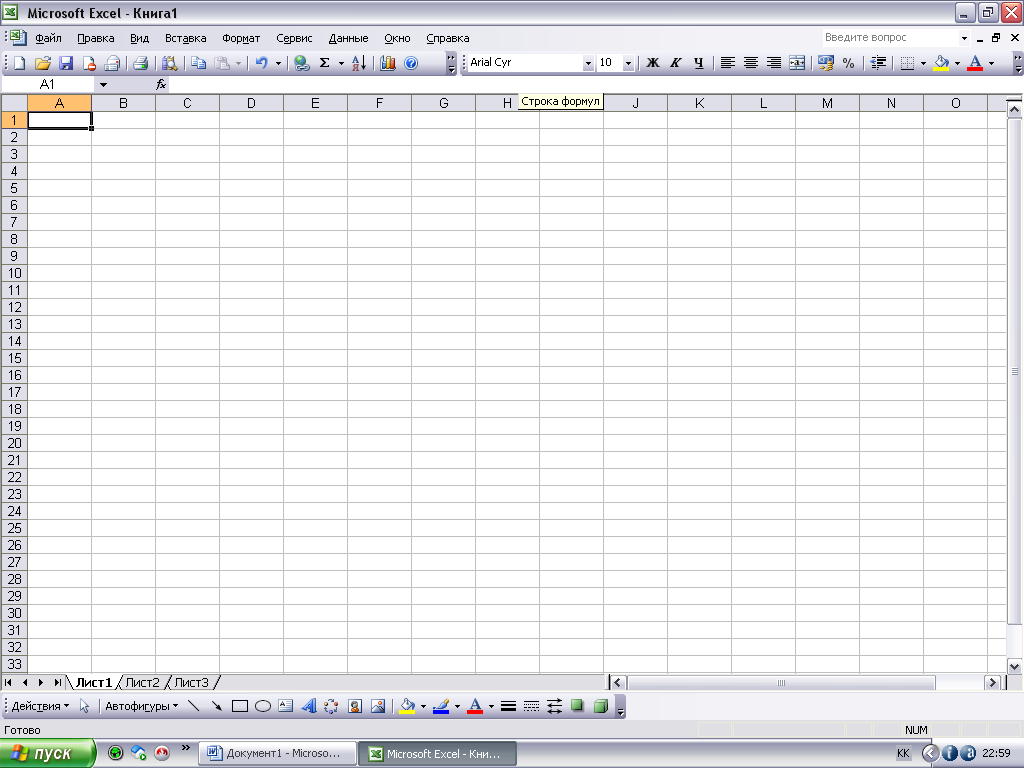1024x768 pixels.
Task: Select the Arrow drawing tool
Action: click(216, 706)
